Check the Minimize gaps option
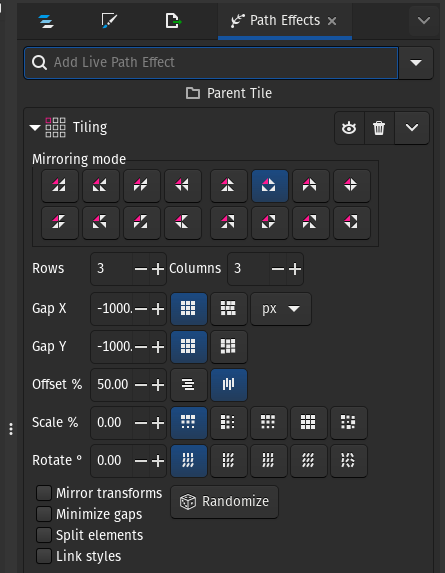This screenshot has width=445, height=573. point(44,514)
